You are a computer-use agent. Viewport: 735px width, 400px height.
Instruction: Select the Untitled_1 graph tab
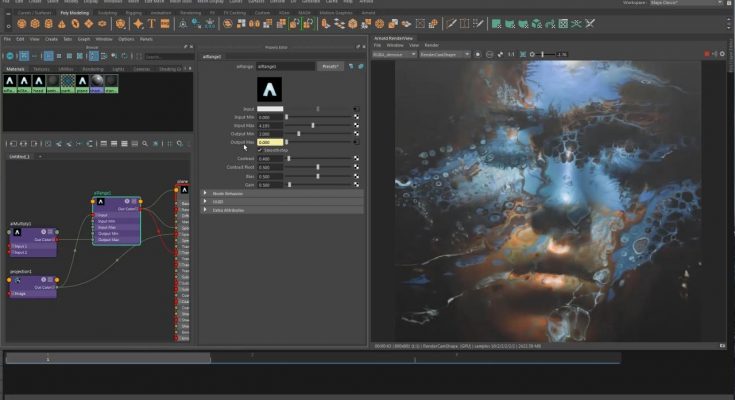[x=19, y=157]
